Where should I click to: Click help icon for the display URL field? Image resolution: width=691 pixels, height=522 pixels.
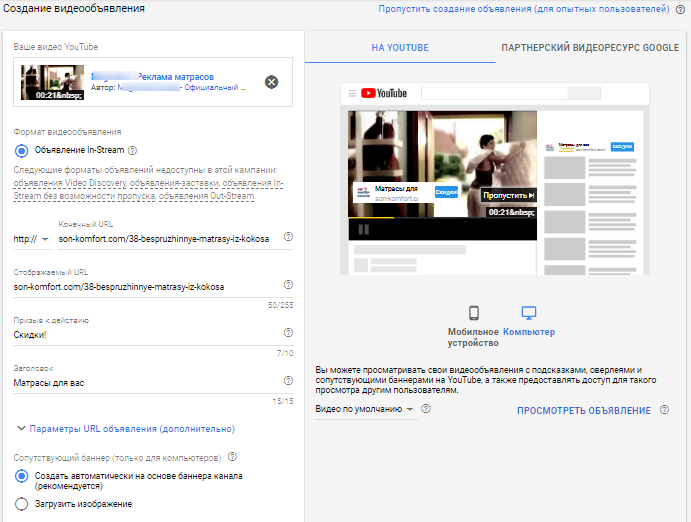[288, 285]
